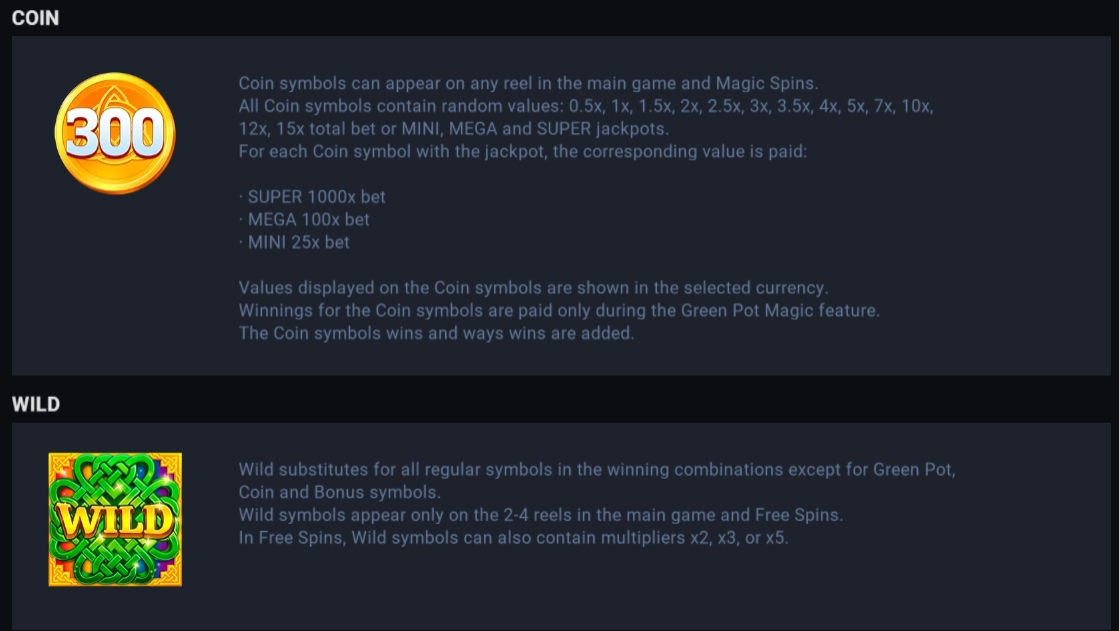The height and width of the screenshot is (631, 1119).
Task: Click the SUPER 1000x bet line
Action: 312,196
